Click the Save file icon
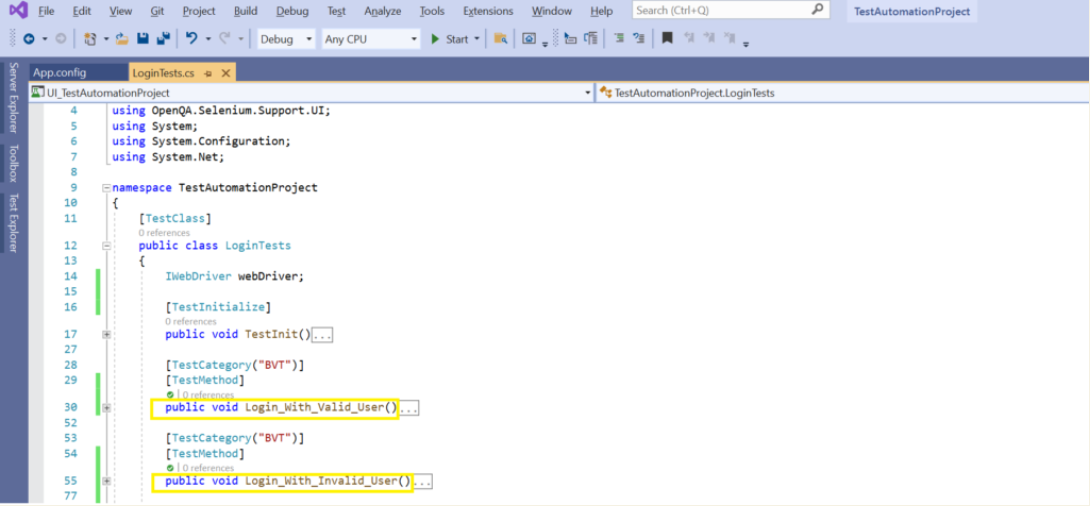This screenshot has width=1090, height=506. pyautogui.click(x=143, y=39)
